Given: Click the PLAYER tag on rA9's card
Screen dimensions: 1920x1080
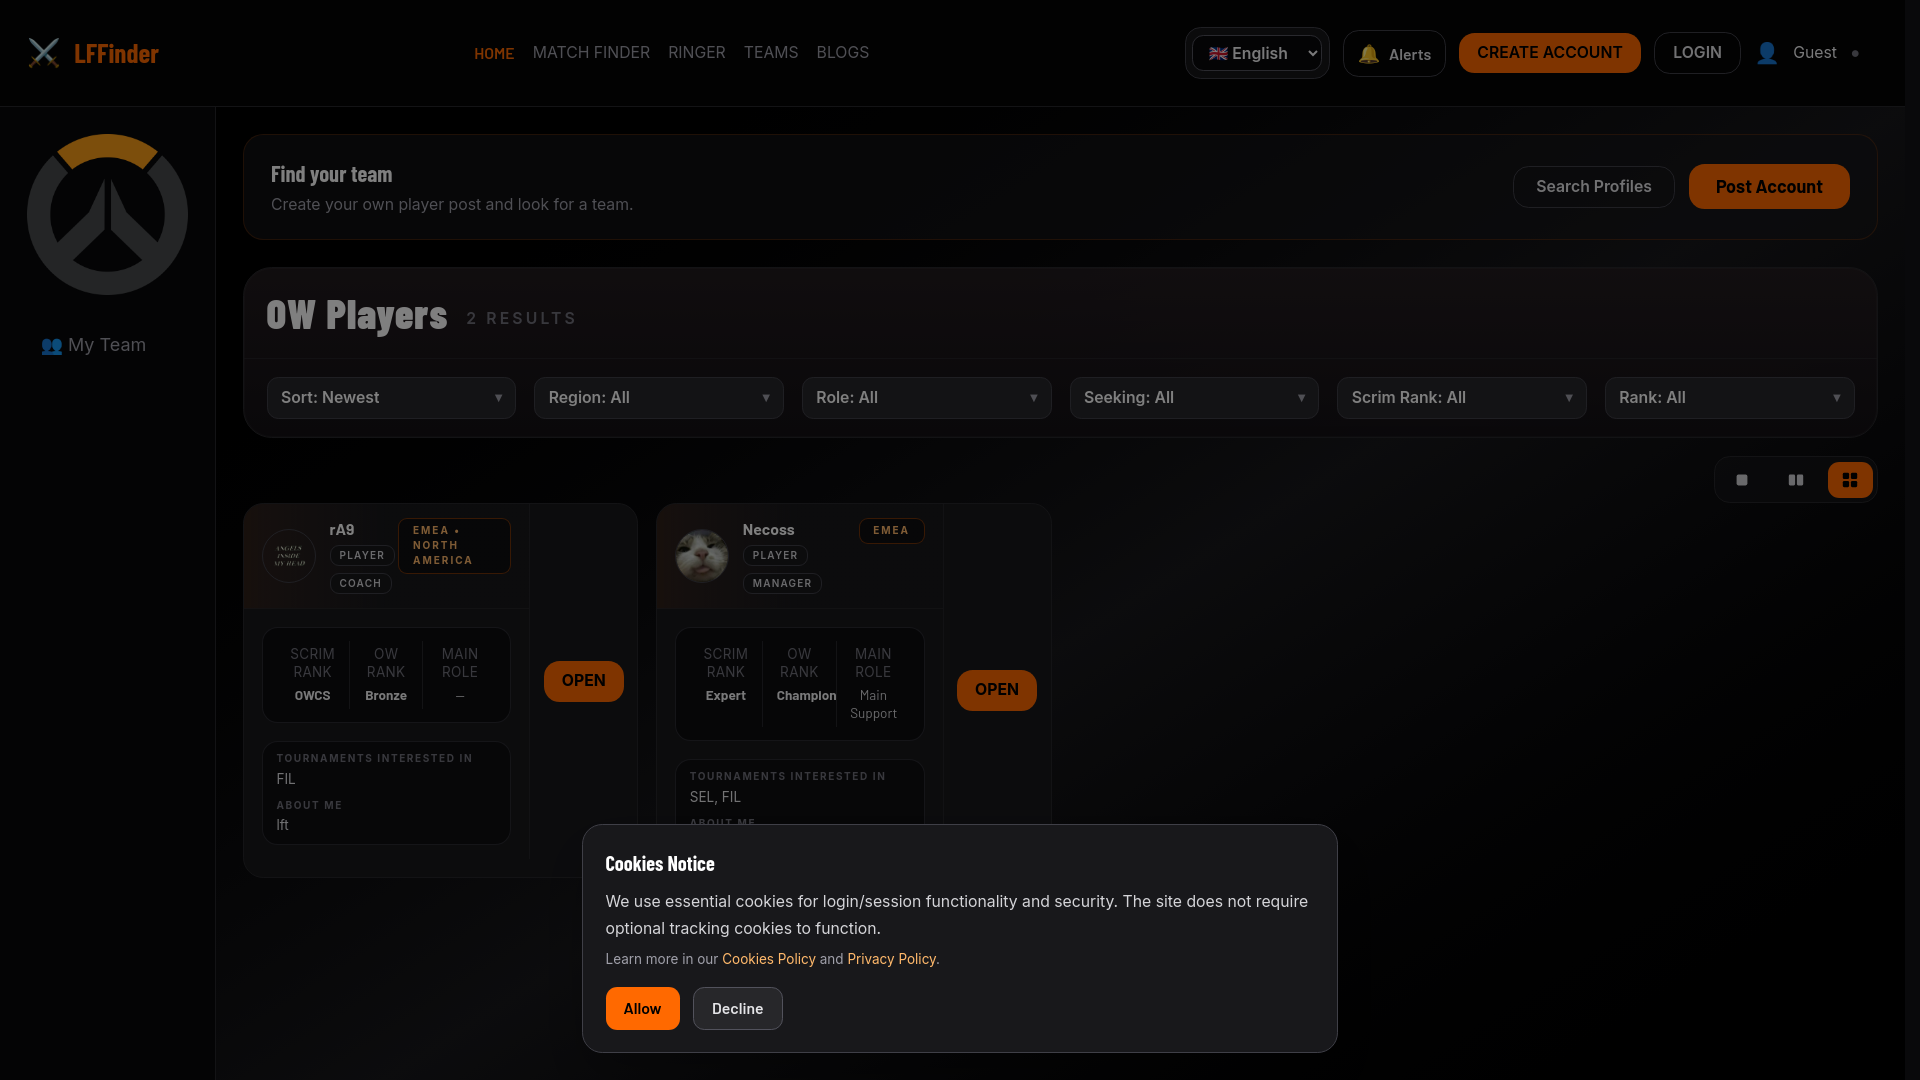Looking at the screenshot, I should click(x=362, y=556).
